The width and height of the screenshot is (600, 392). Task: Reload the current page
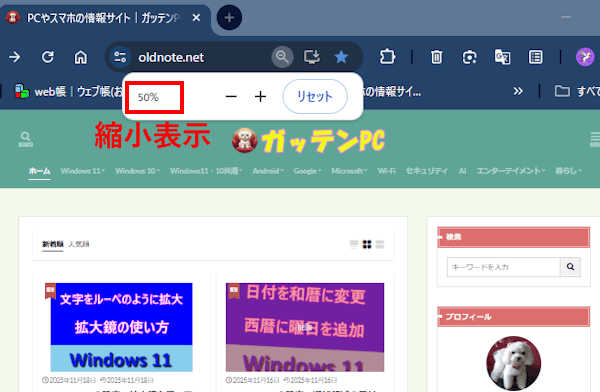pyautogui.click(x=47, y=57)
